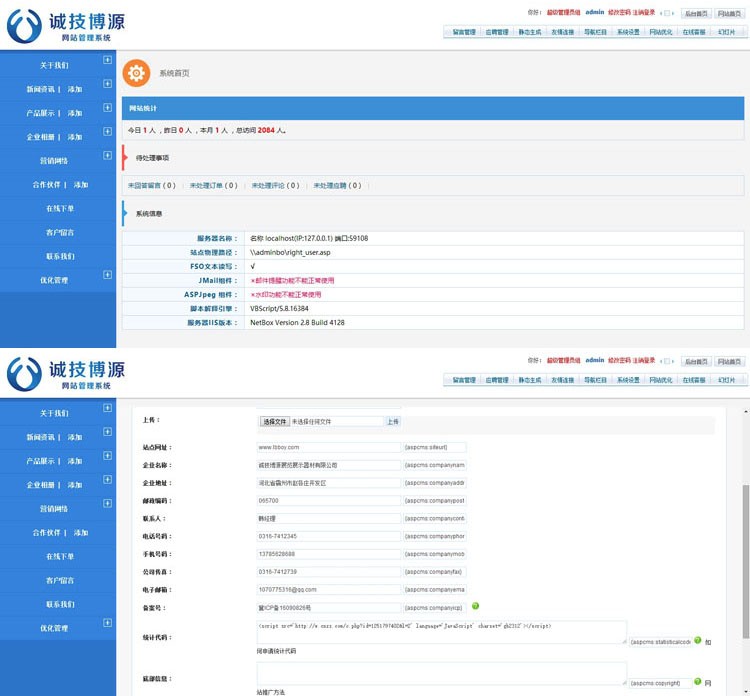Open the 未处理订单 link
The width and height of the screenshot is (750, 696).
click(213, 185)
